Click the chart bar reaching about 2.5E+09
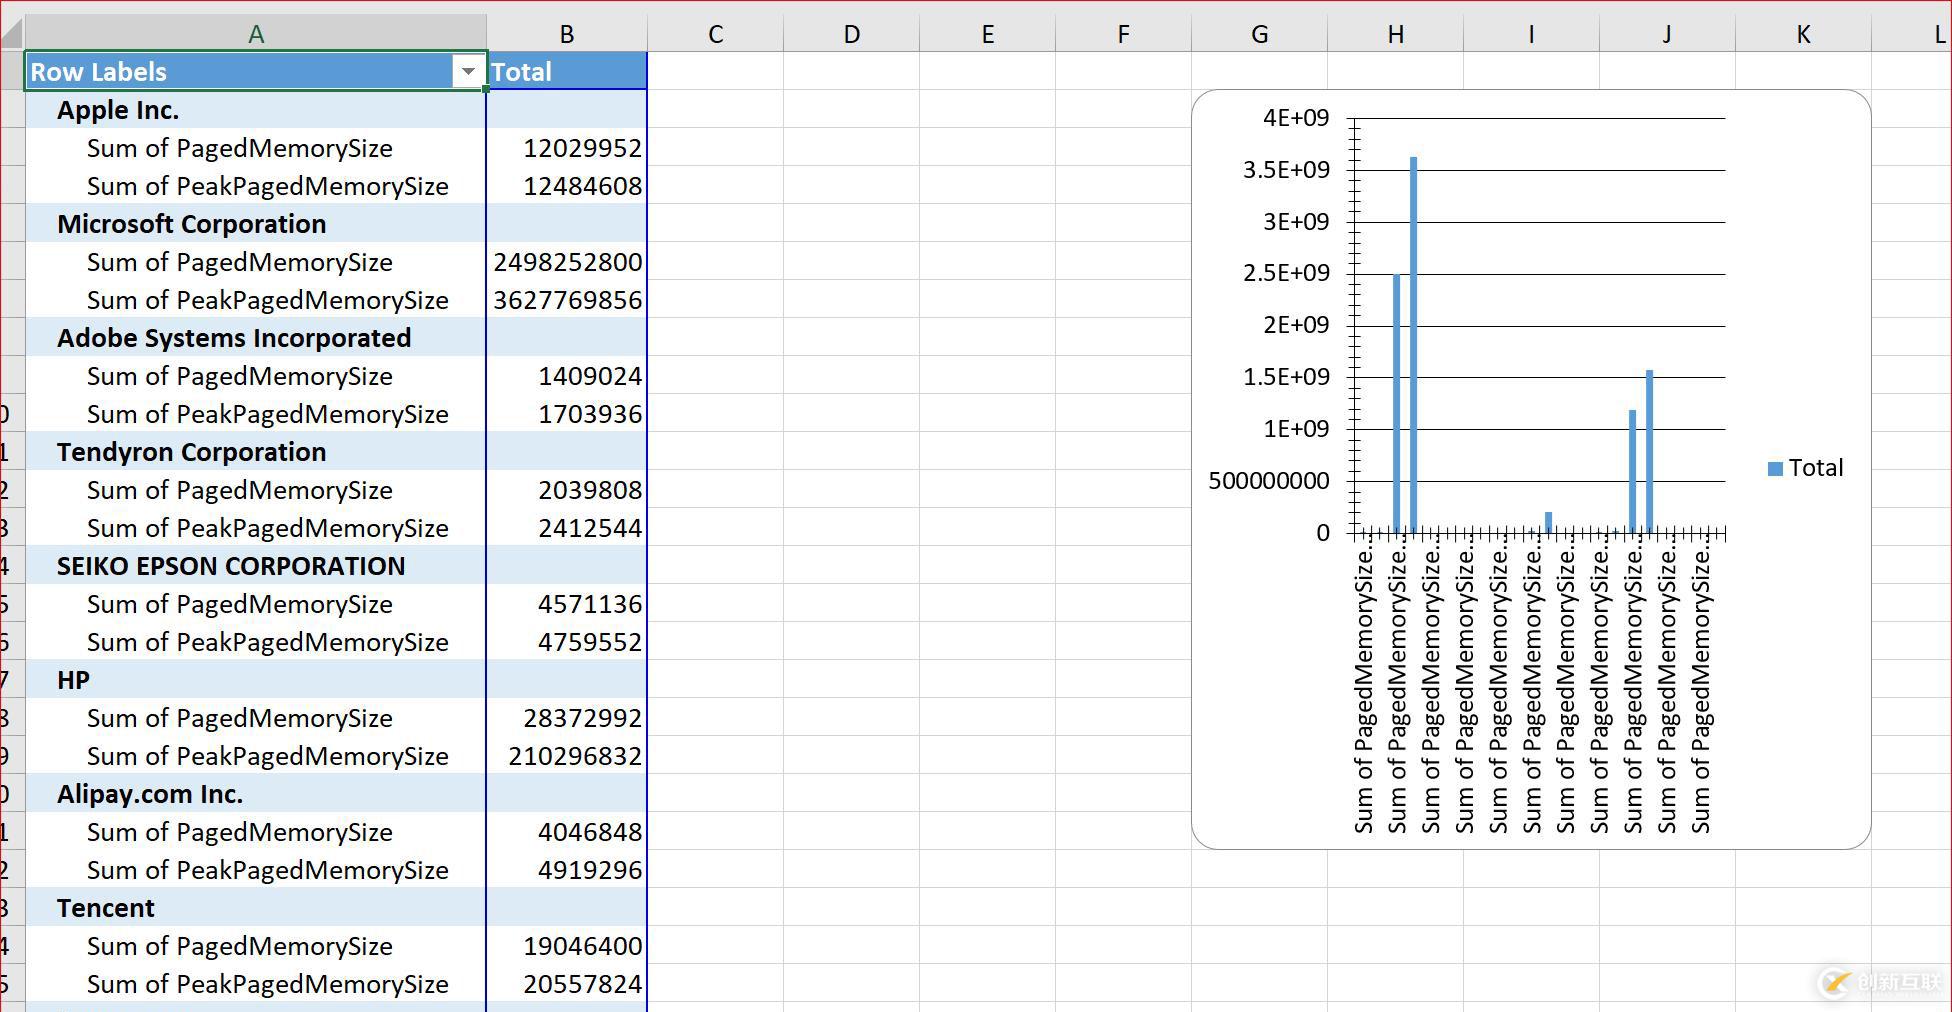Screen dimensions: 1952x1012 (1397, 403)
